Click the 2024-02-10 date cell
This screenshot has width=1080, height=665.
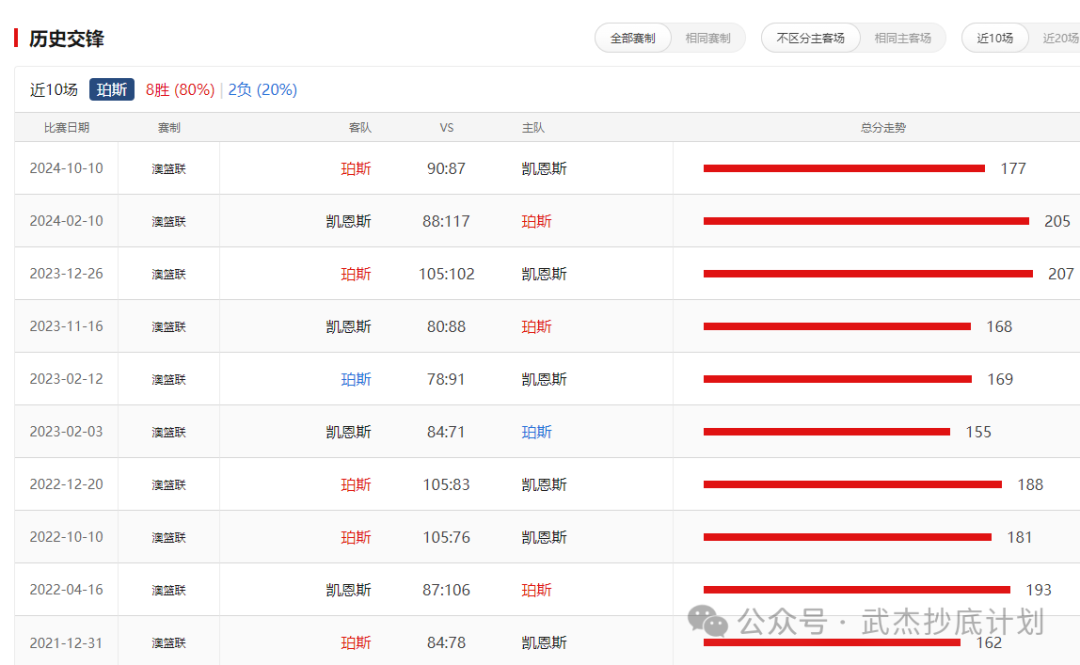click(66, 221)
